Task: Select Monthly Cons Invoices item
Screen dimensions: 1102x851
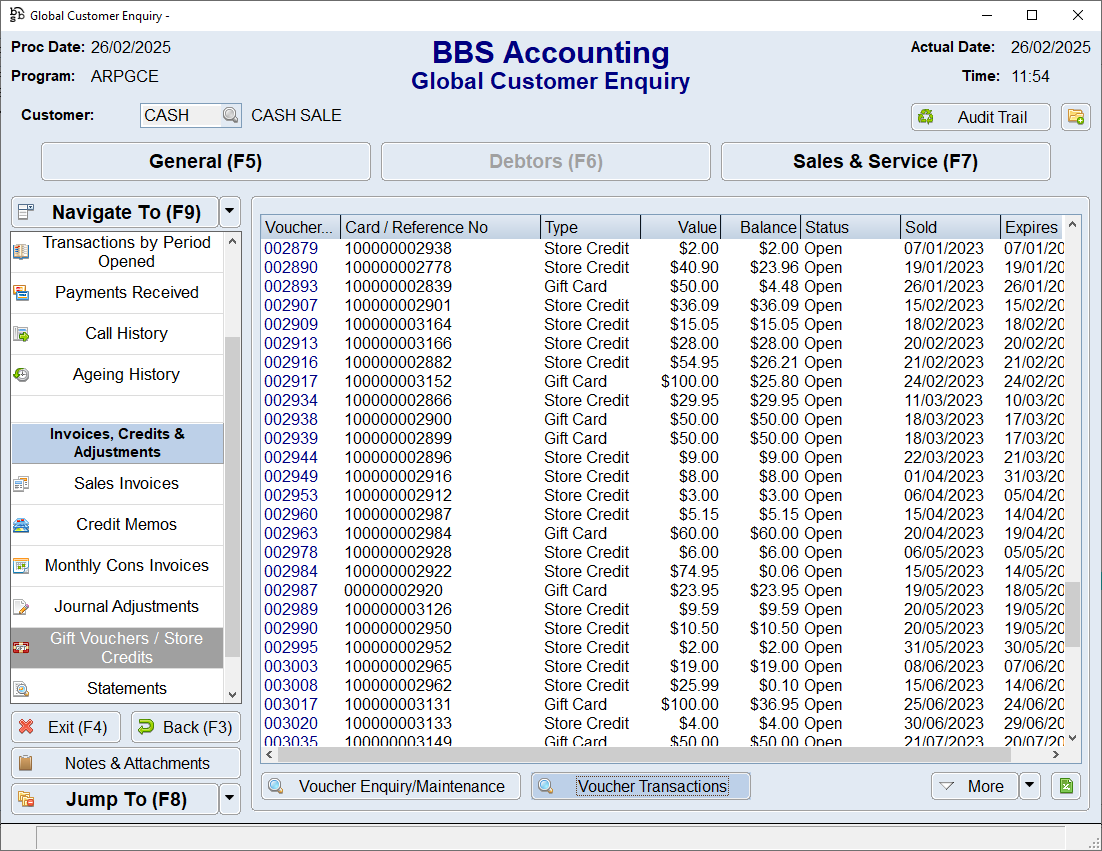Action: 126,566
